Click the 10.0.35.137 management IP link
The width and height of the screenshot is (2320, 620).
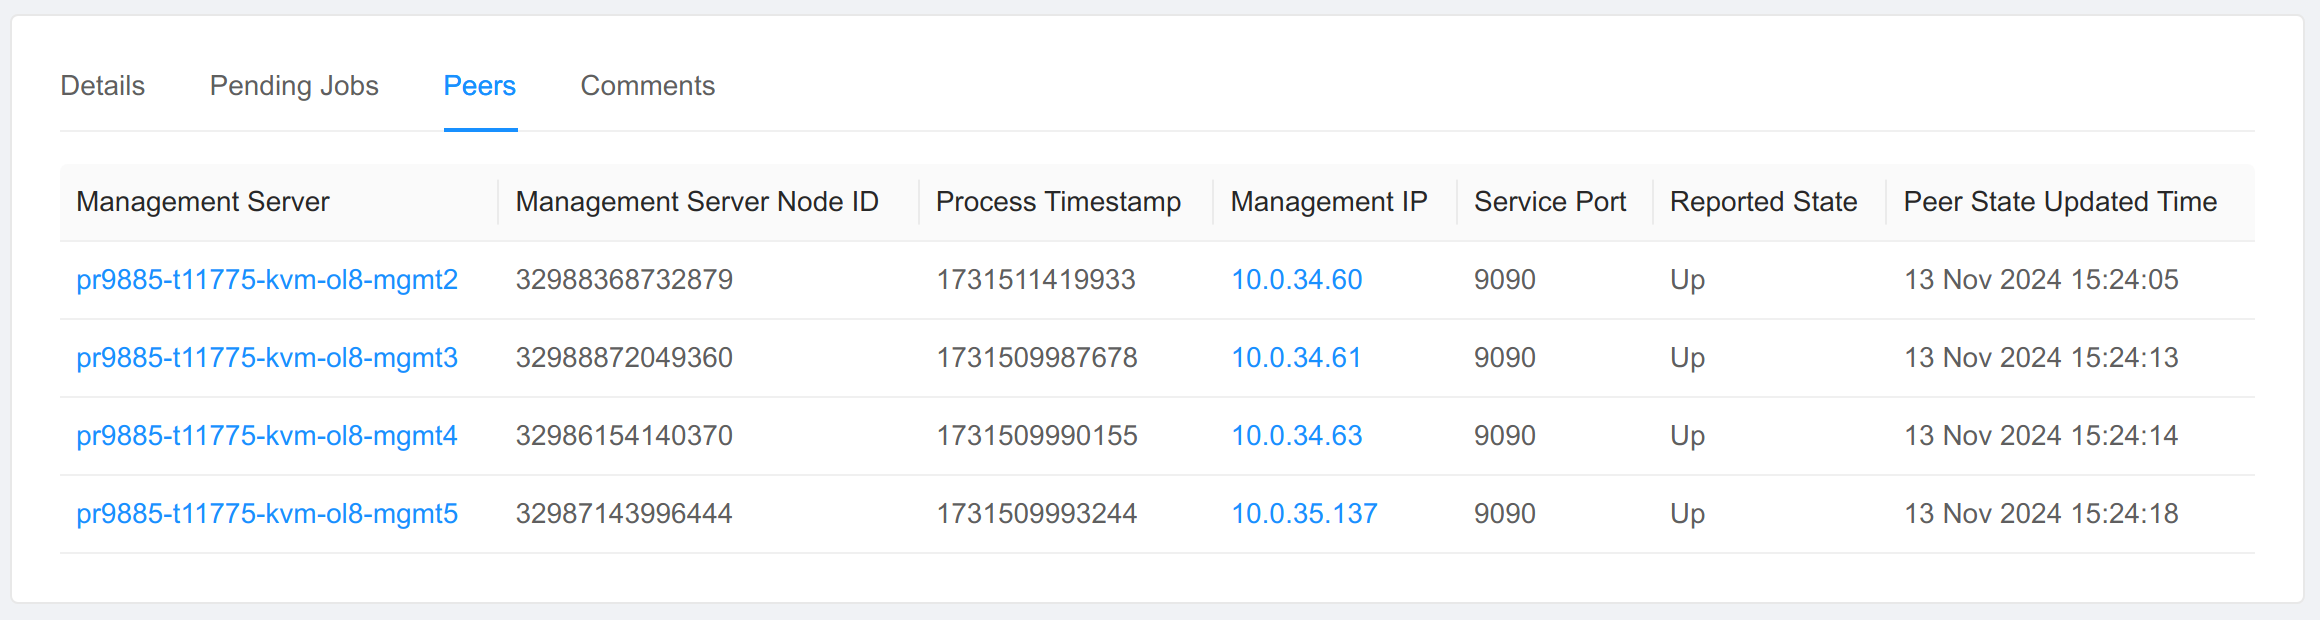[x=1304, y=514]
